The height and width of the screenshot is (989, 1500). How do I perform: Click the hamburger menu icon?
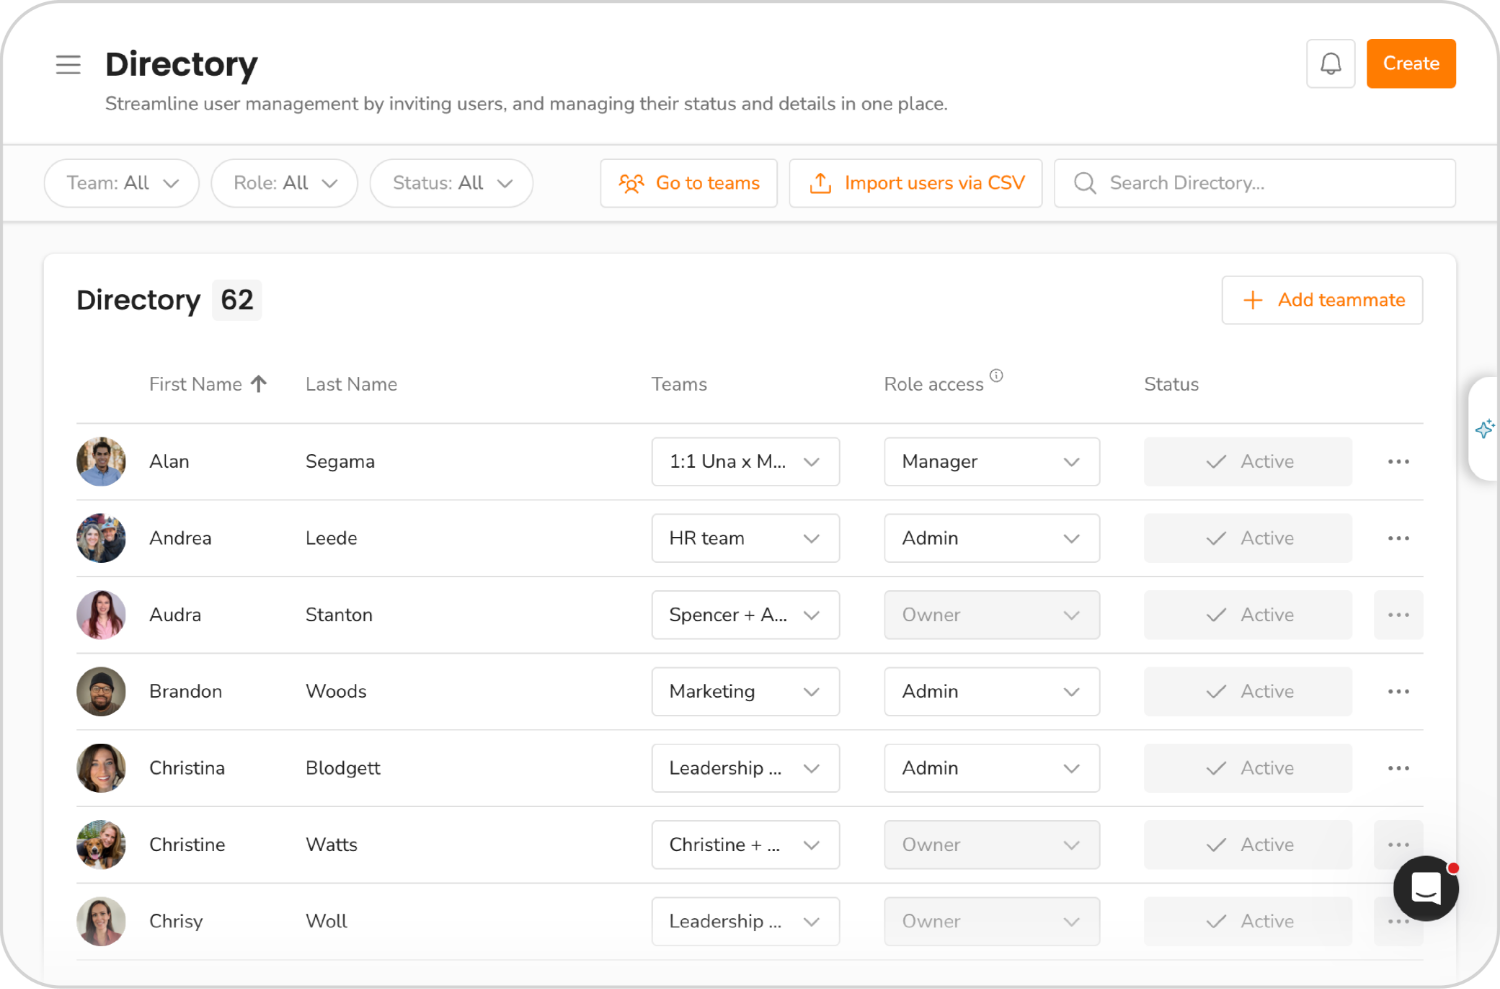68,64
